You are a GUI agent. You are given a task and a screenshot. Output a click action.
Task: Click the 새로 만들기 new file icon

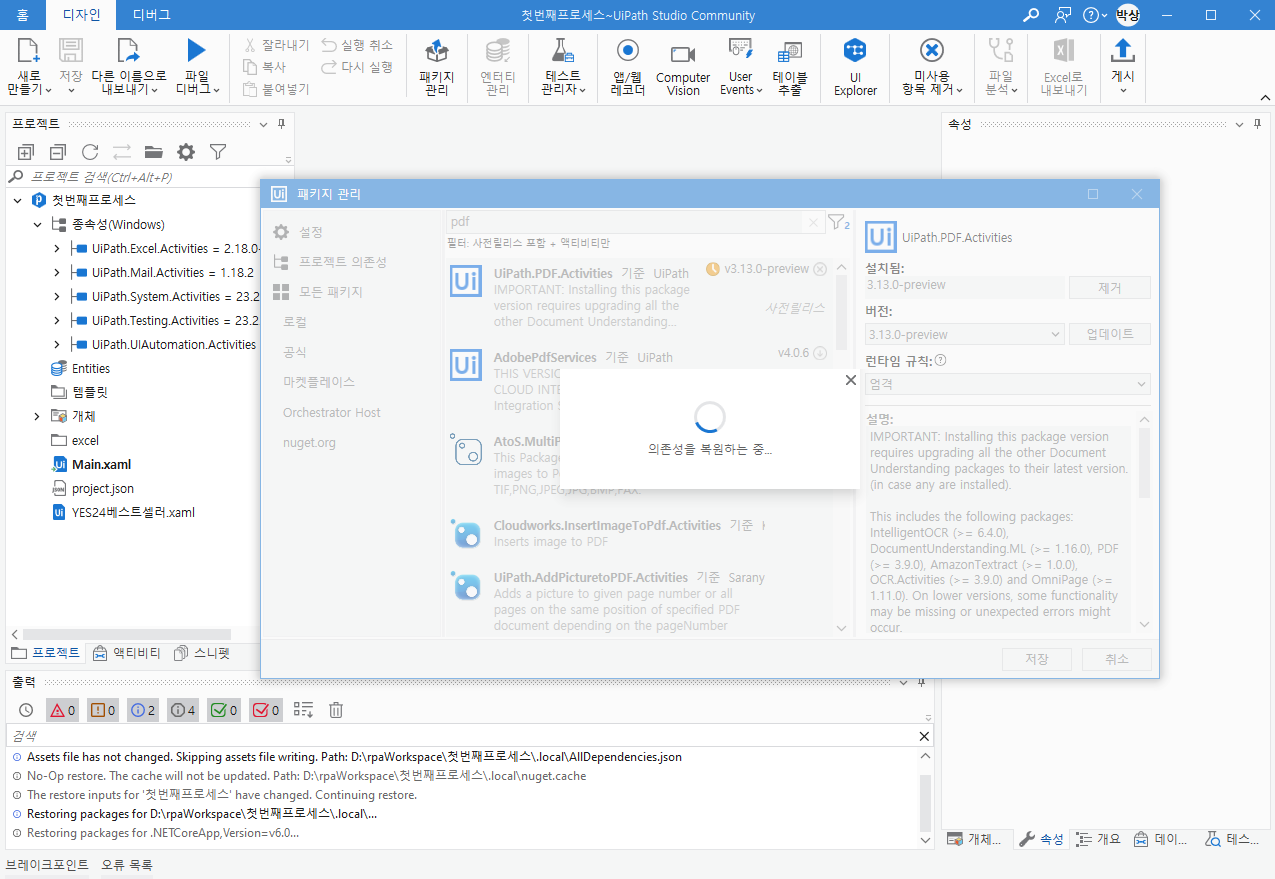click(x=28, y=51)
